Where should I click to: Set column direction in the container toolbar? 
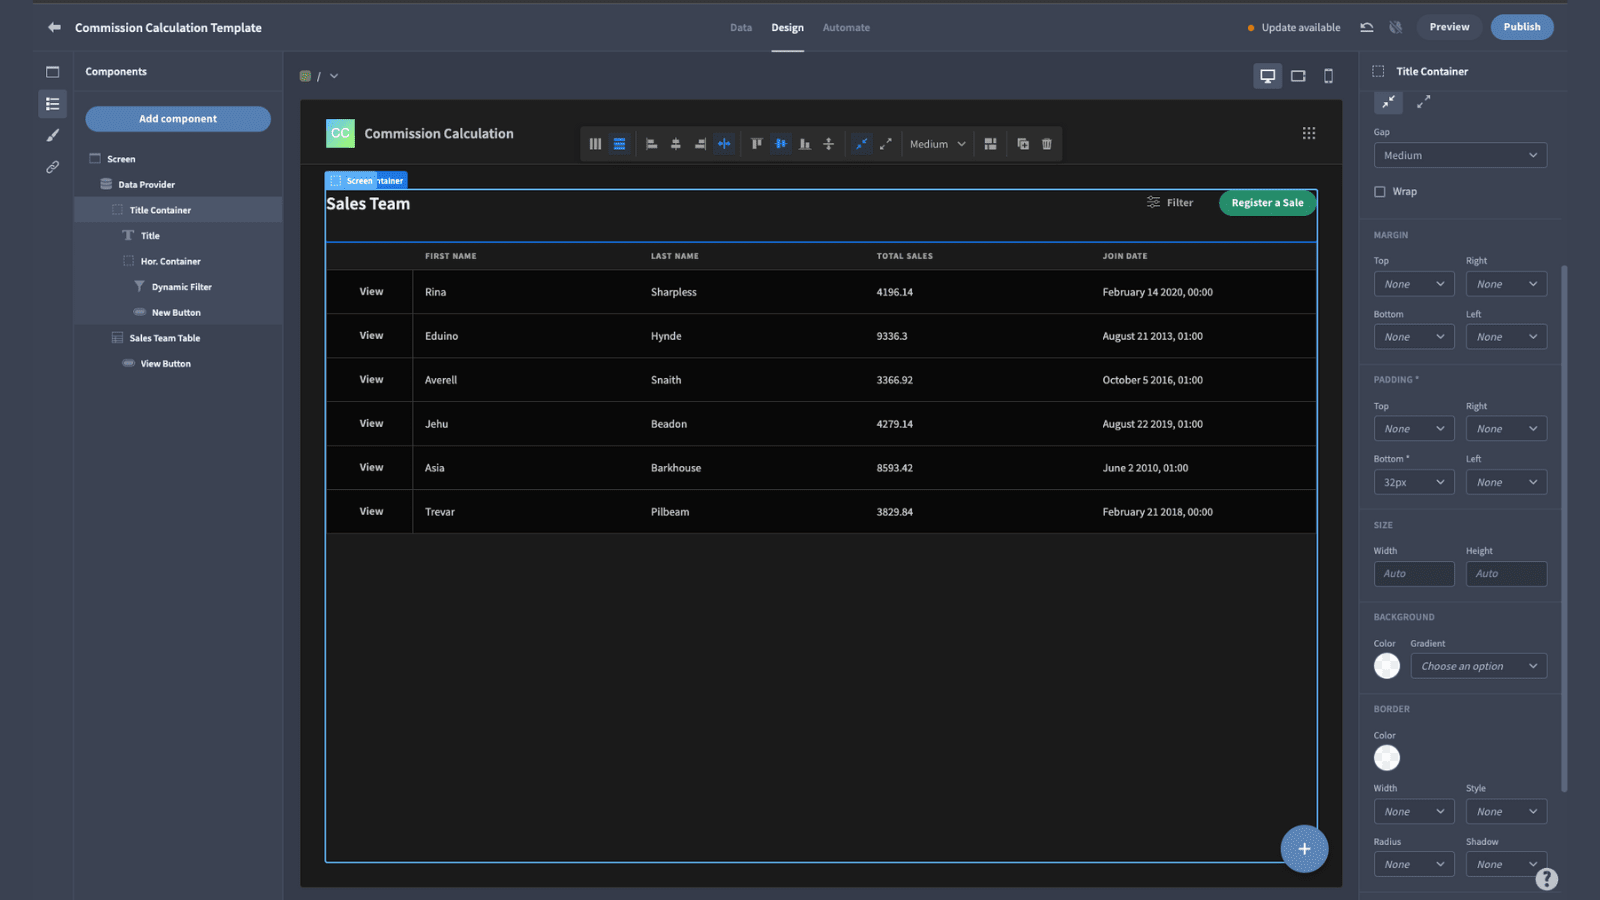point(595,144)
